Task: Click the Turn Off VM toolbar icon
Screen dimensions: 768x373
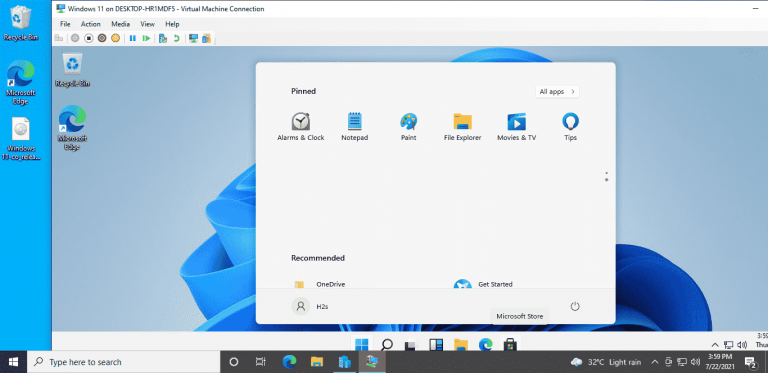Action: tap(88, 38)
